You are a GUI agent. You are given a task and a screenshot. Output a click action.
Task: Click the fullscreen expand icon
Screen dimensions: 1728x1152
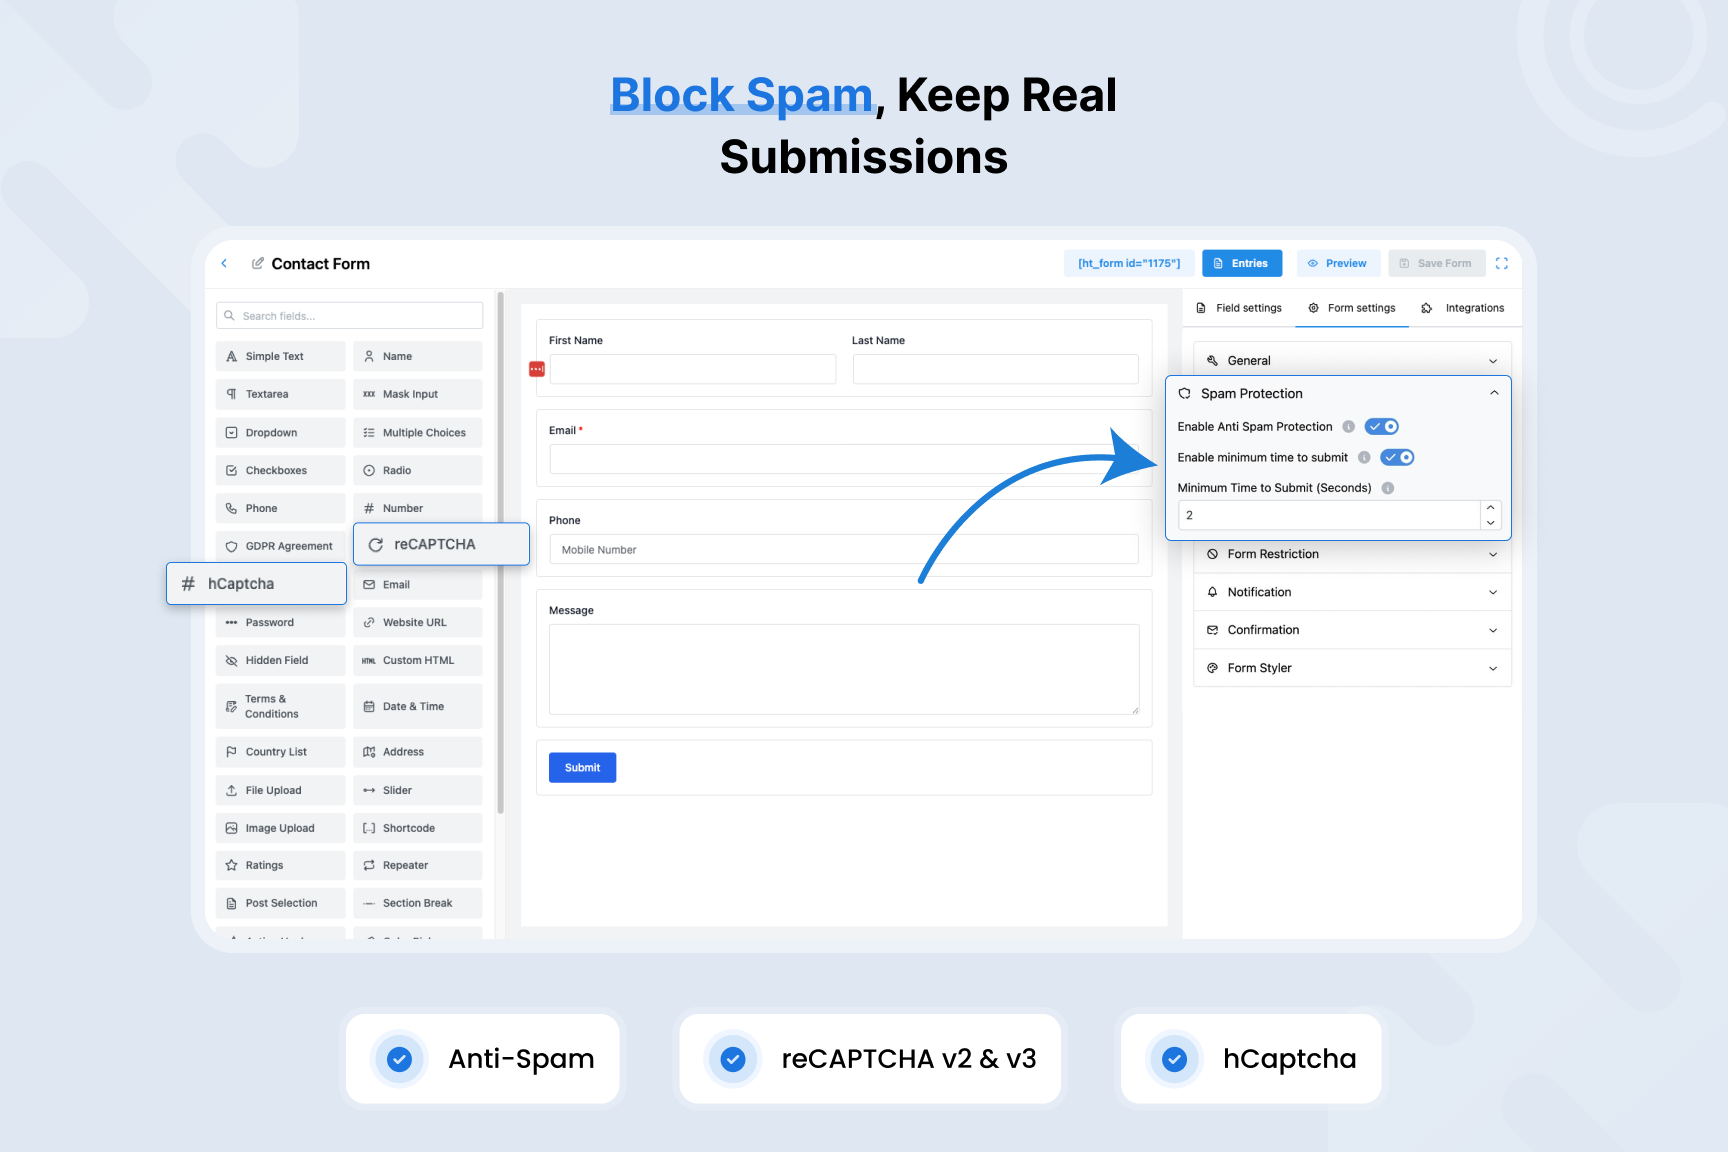1502,263
